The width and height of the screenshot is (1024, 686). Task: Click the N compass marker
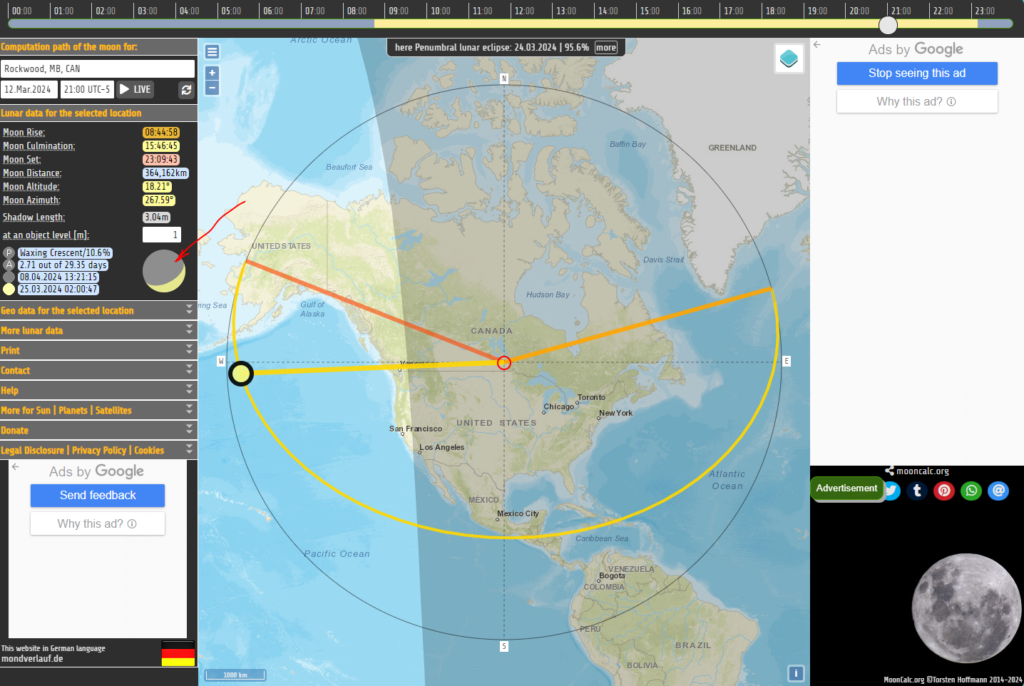[504, 78]
